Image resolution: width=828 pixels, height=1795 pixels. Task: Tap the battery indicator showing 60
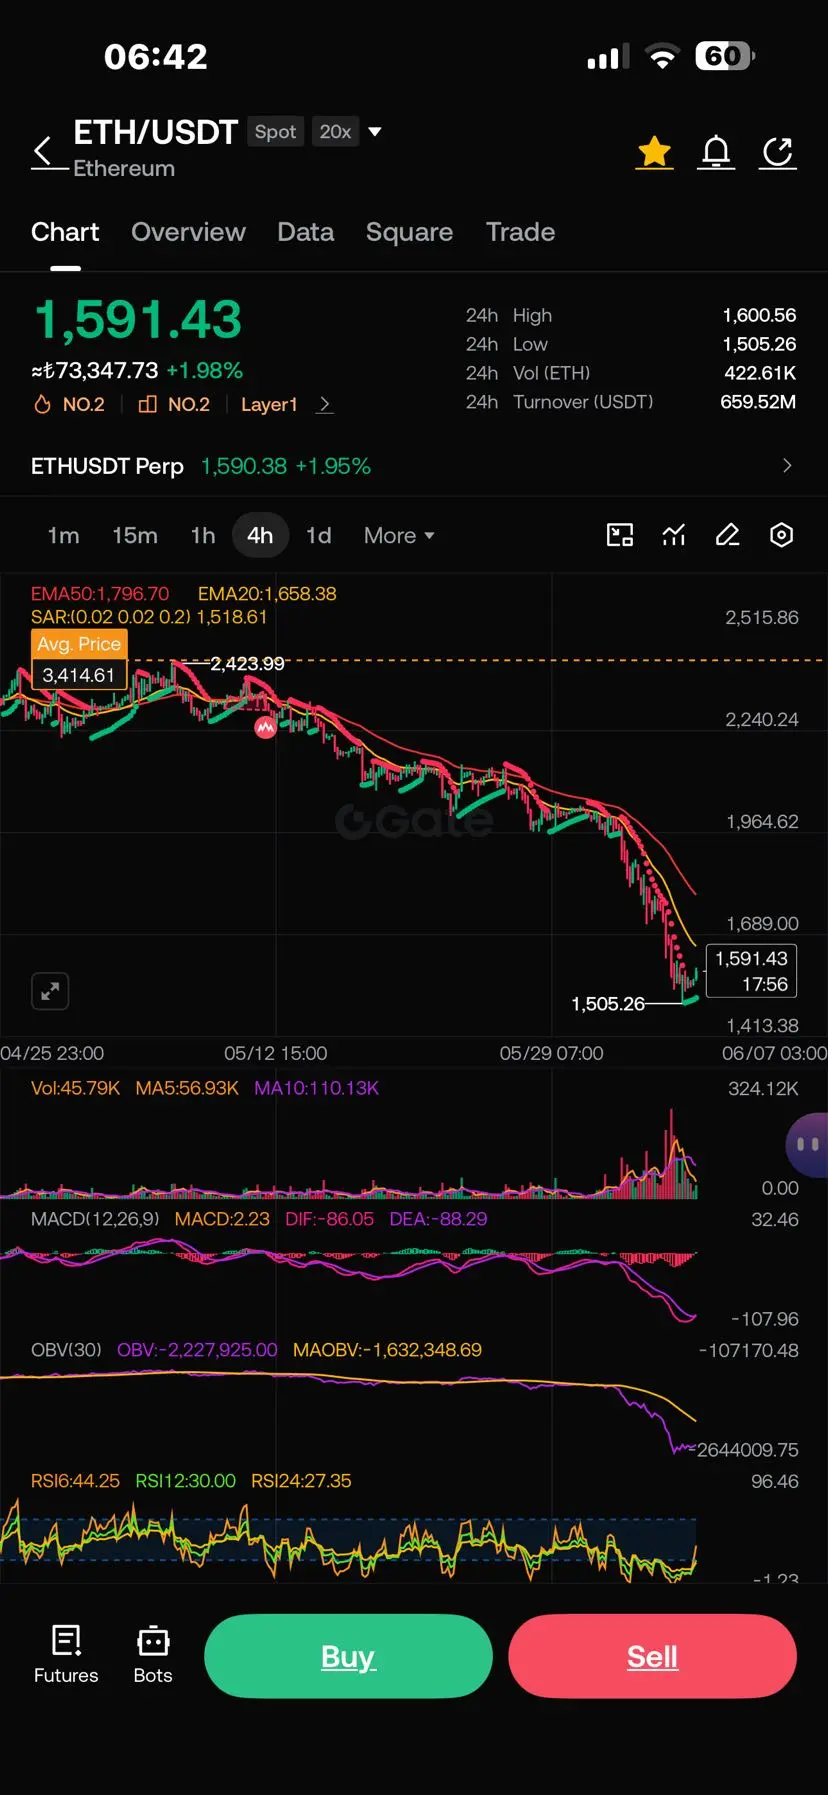tap(725, 56)
